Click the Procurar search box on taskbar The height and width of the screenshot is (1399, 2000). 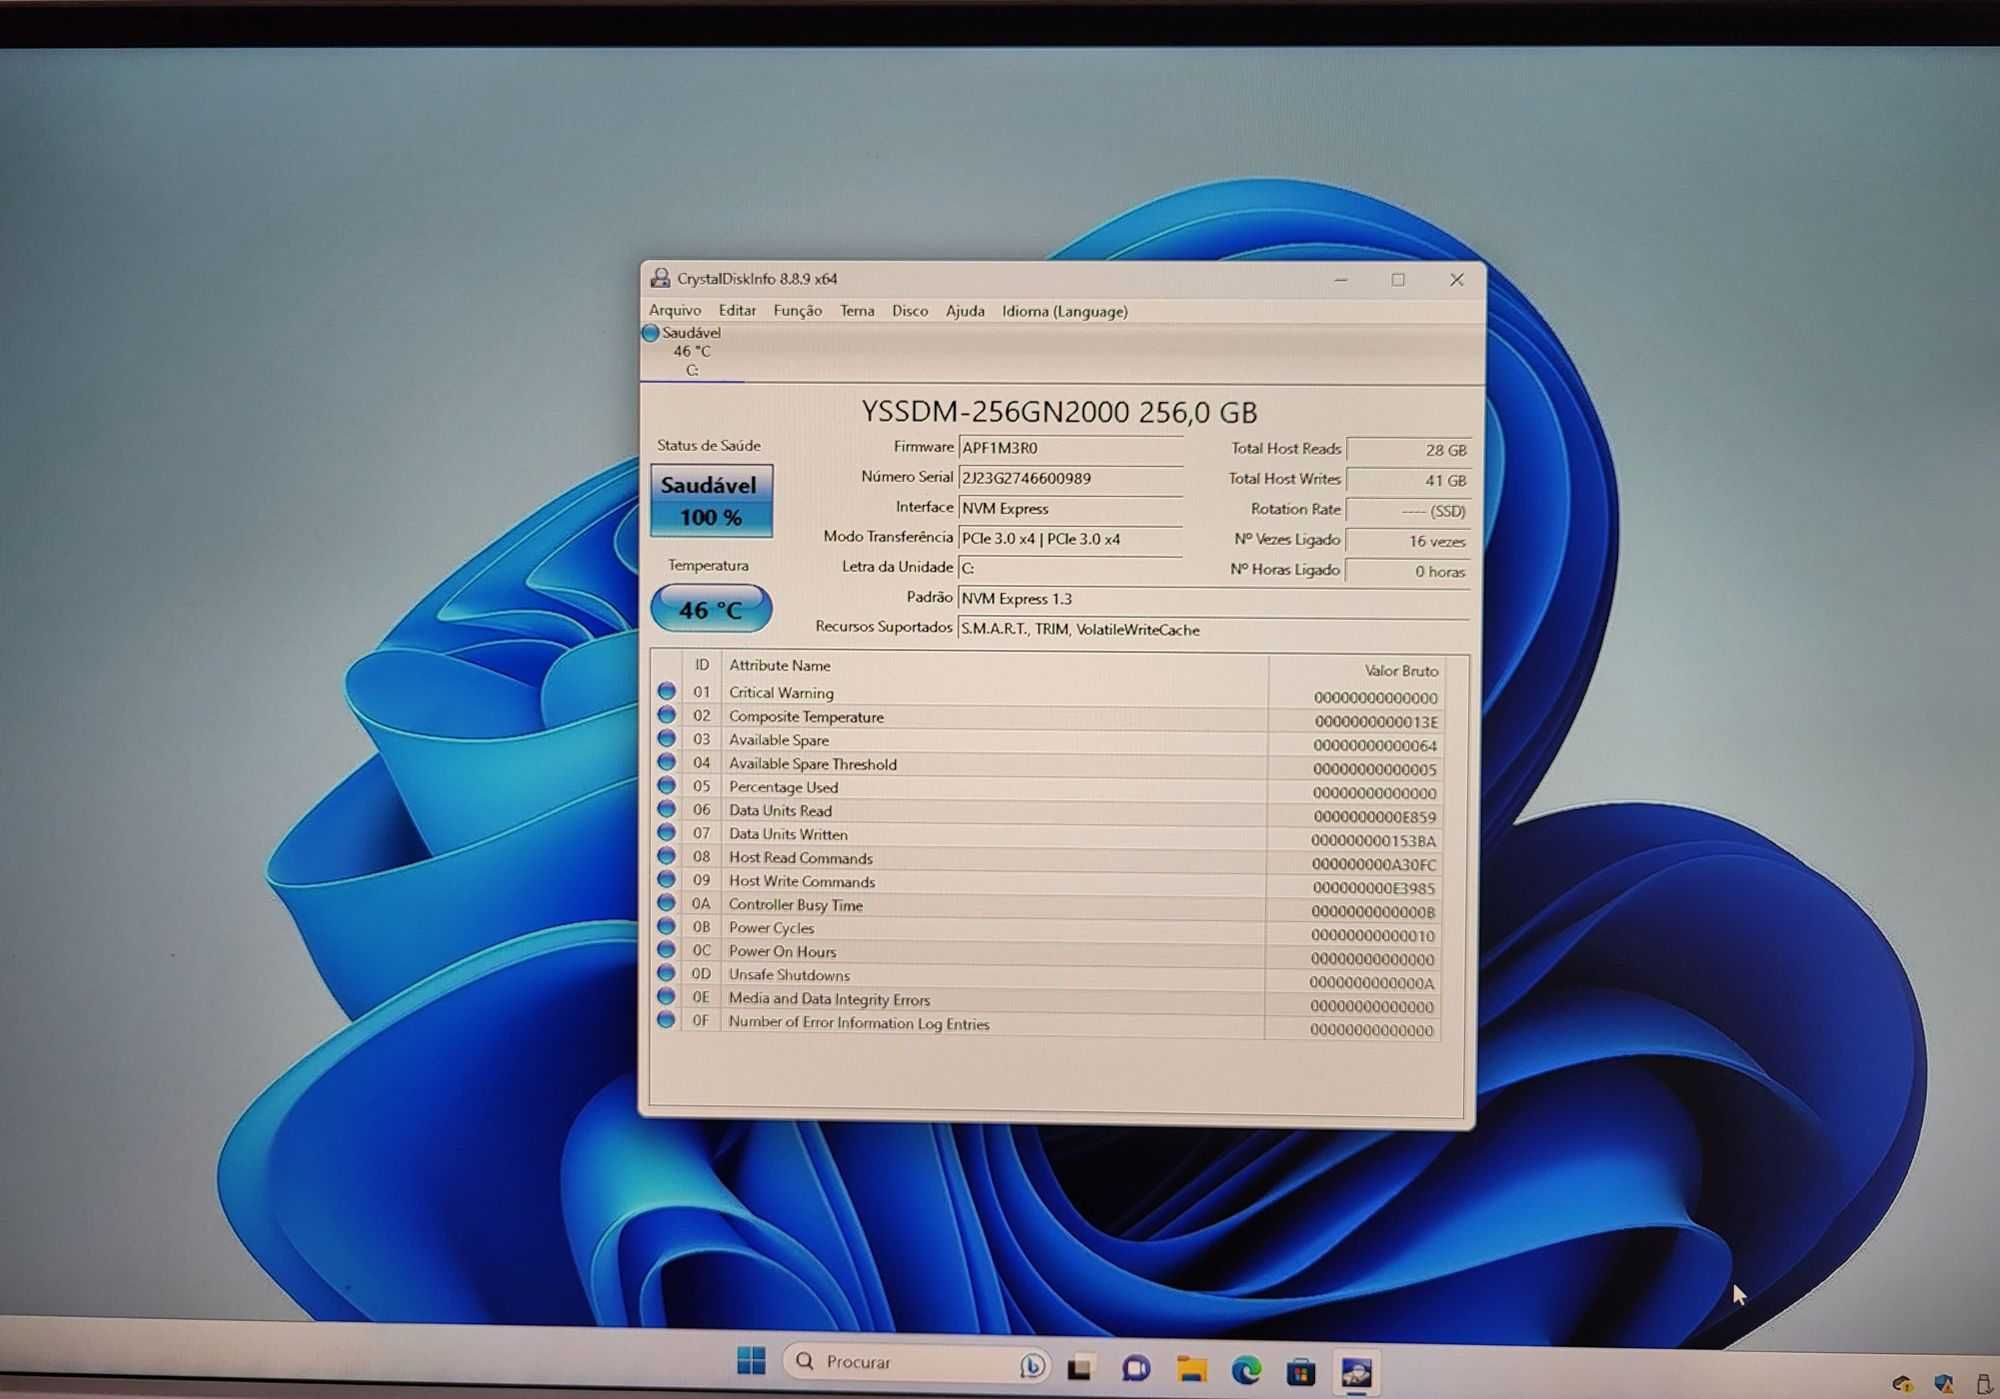[x=918, y=1362]
